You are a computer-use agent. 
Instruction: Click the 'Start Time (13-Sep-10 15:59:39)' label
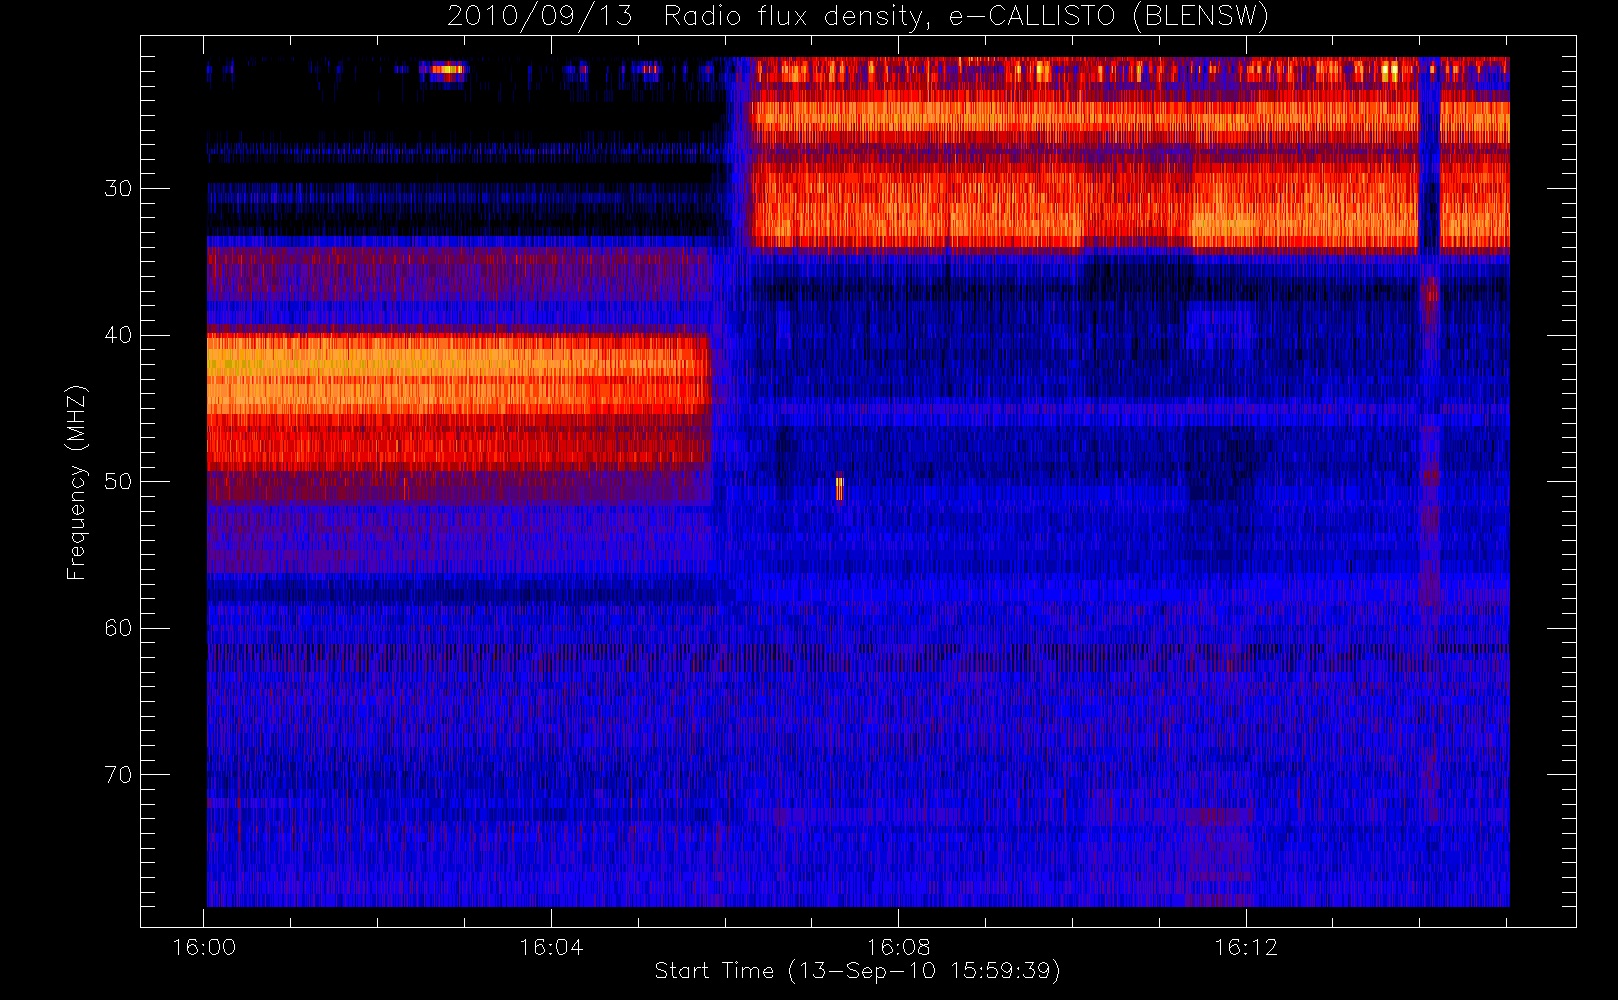857,971
